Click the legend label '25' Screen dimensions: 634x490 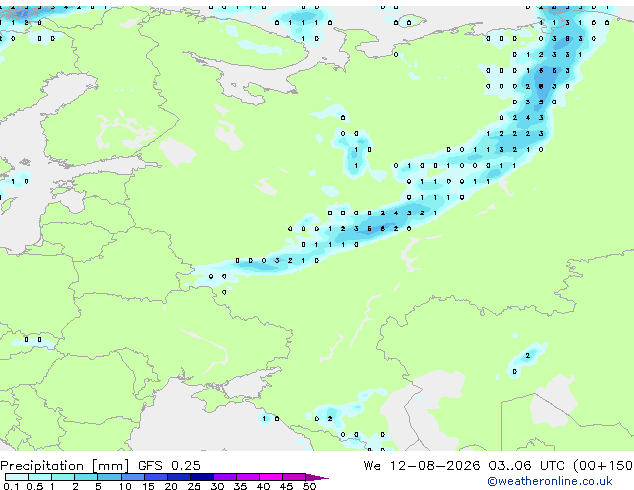(194, 486)
